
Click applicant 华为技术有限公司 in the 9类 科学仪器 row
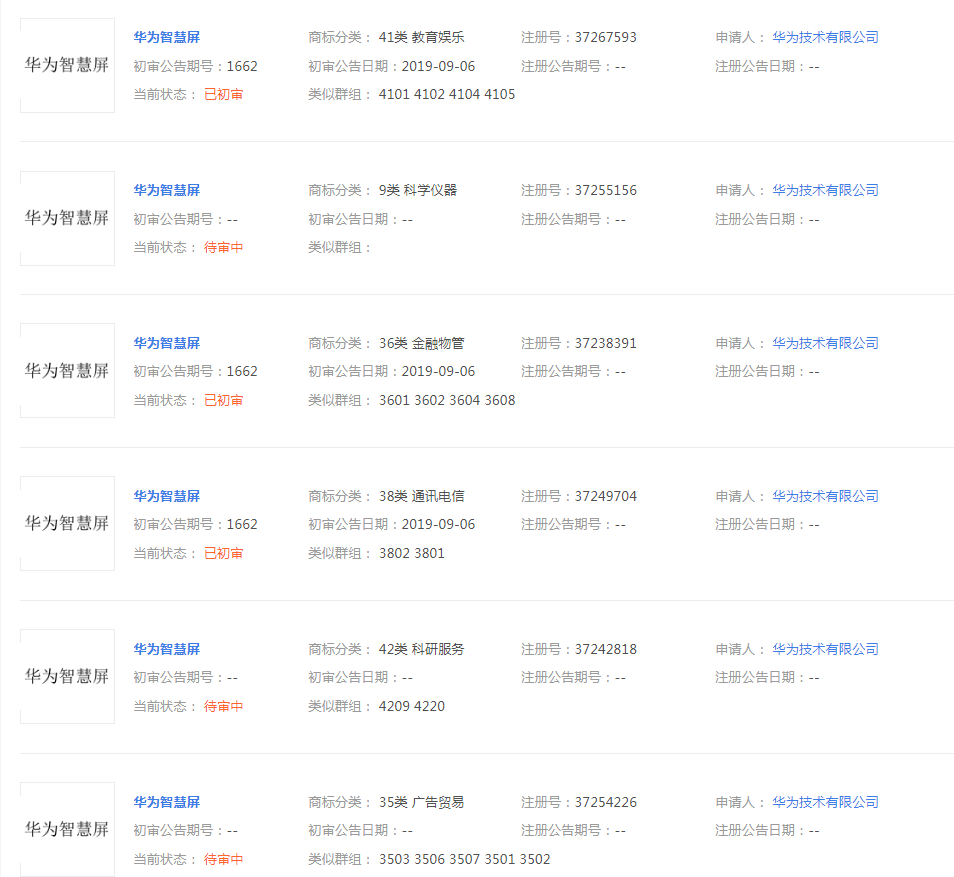click(826, 190)
